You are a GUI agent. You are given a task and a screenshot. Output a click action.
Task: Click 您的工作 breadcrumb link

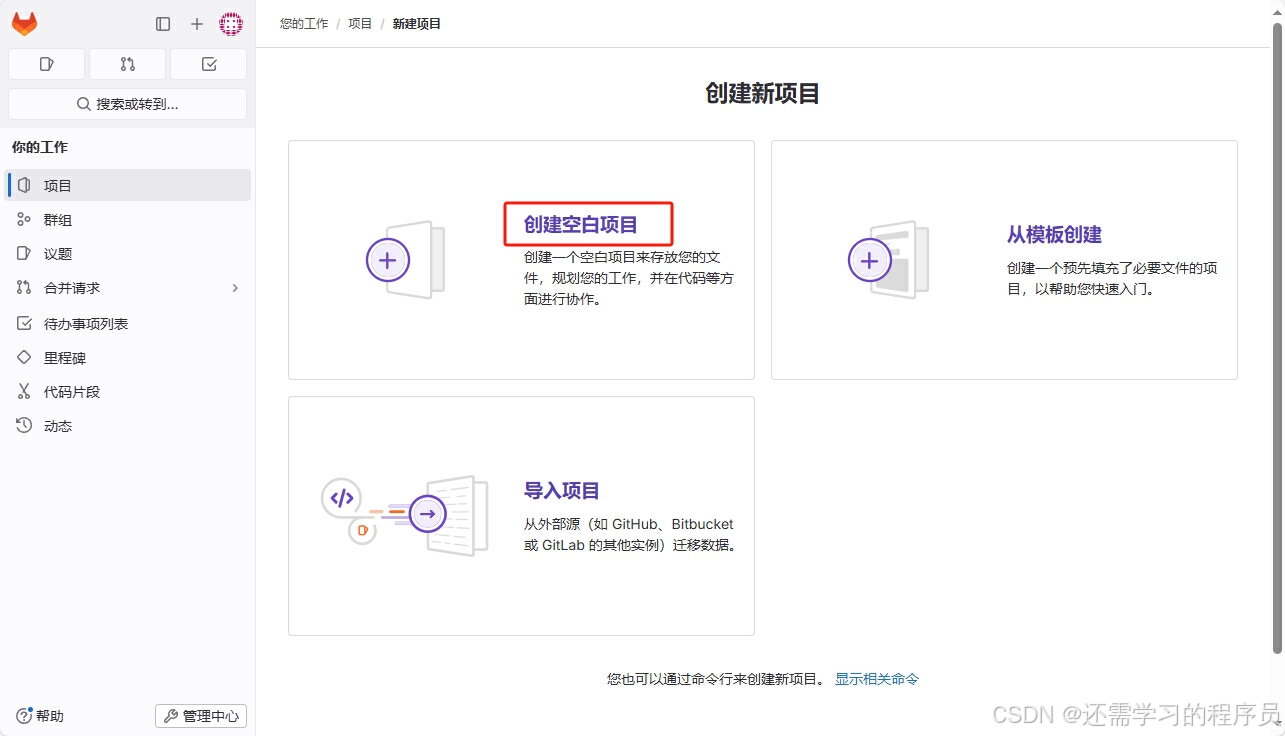pyautogui.click(x=304, y=23)
